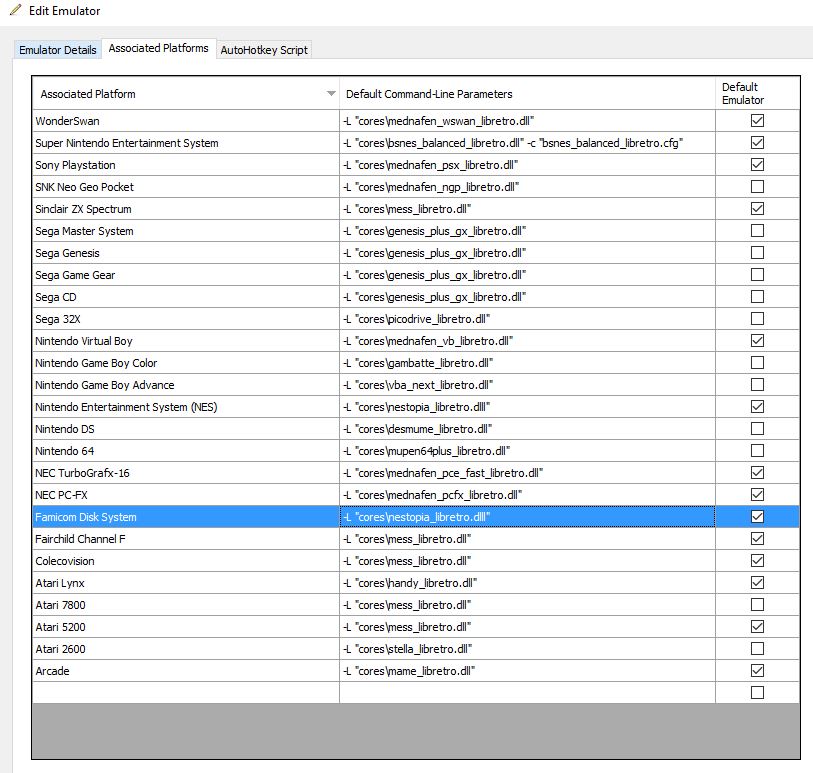The width and height of the screenshot is (813, 773).
Task: Uncheck default emulator for Atari 5200
Action: 758,627
